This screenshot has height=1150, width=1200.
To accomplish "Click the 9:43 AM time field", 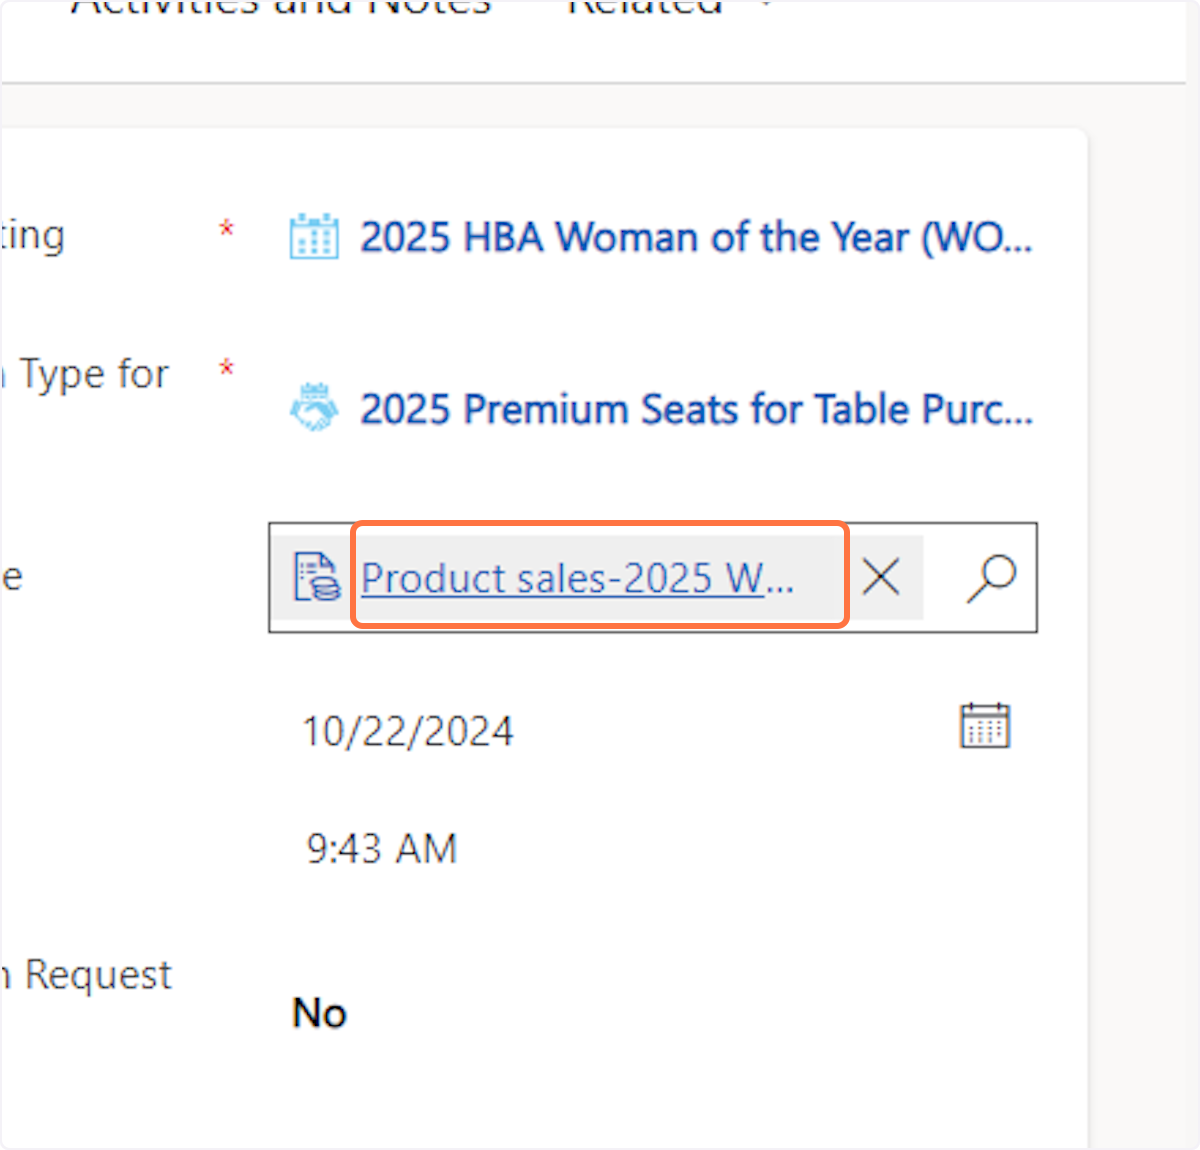I will click(381, 849).
